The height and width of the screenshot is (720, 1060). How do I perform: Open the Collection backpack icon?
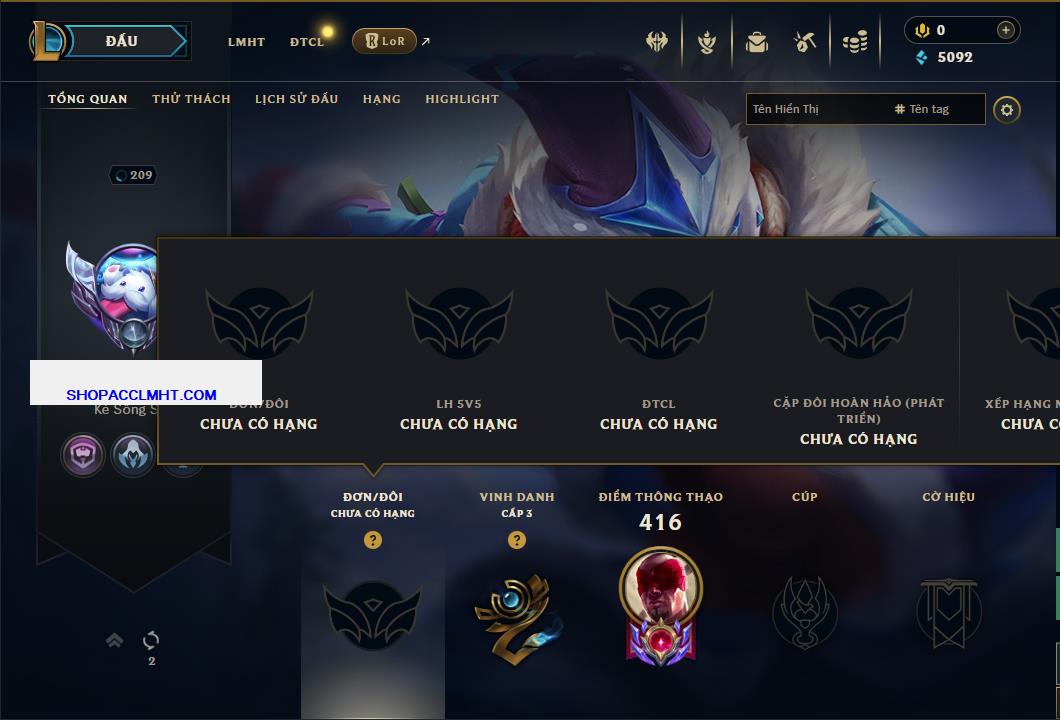(756, 43)
